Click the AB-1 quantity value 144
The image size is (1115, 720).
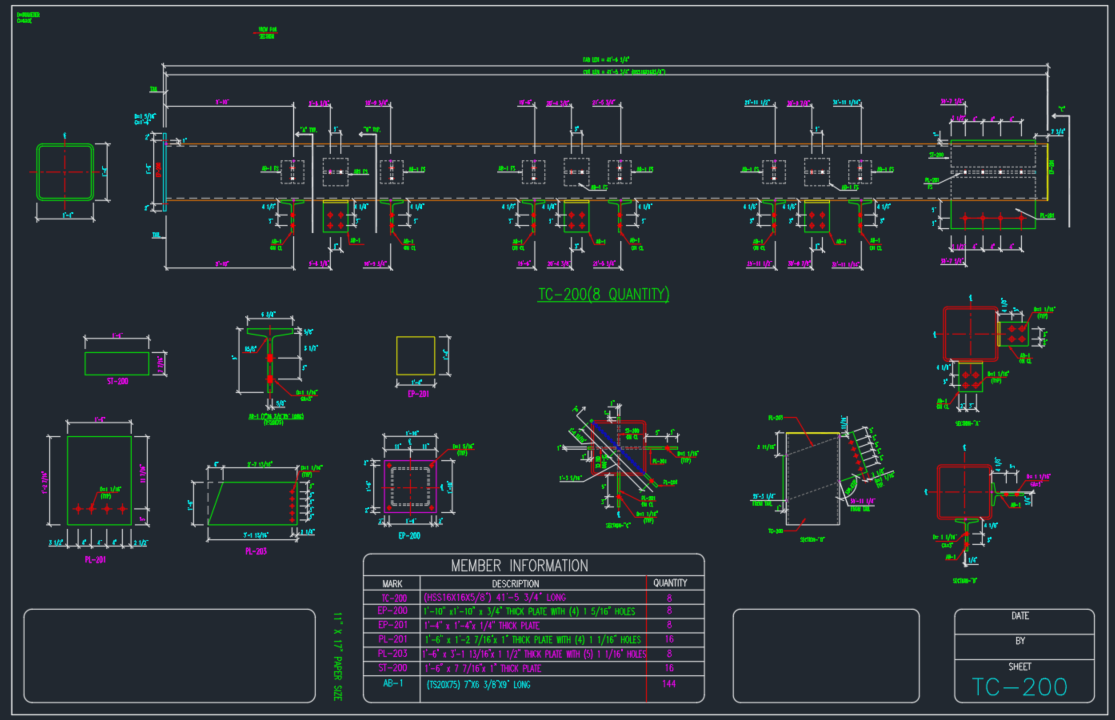(x=669, y=685)
